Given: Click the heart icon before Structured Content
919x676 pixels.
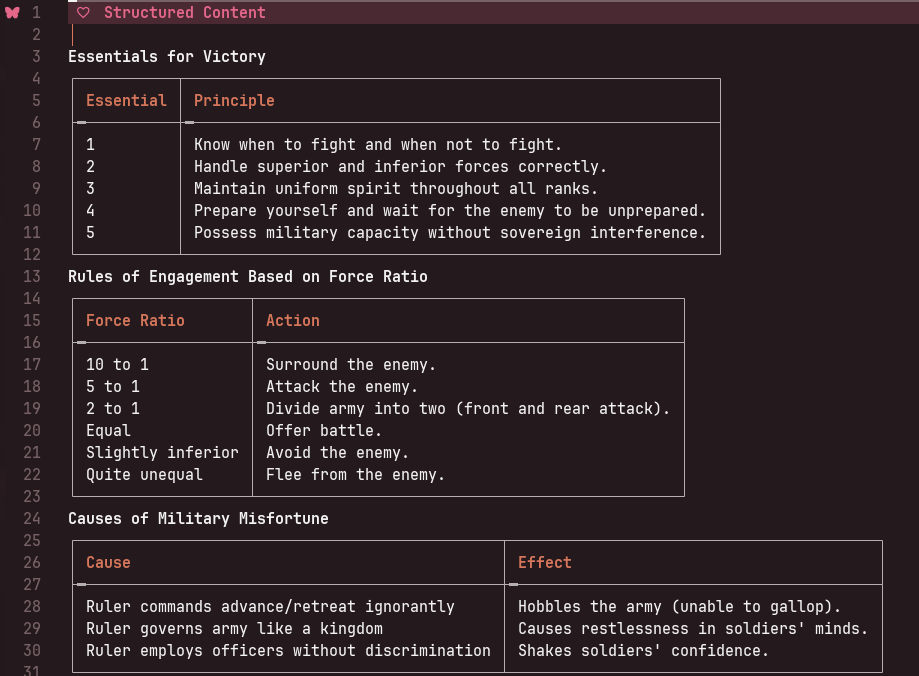Looking at the screenshot, I should tap(84, 13).
